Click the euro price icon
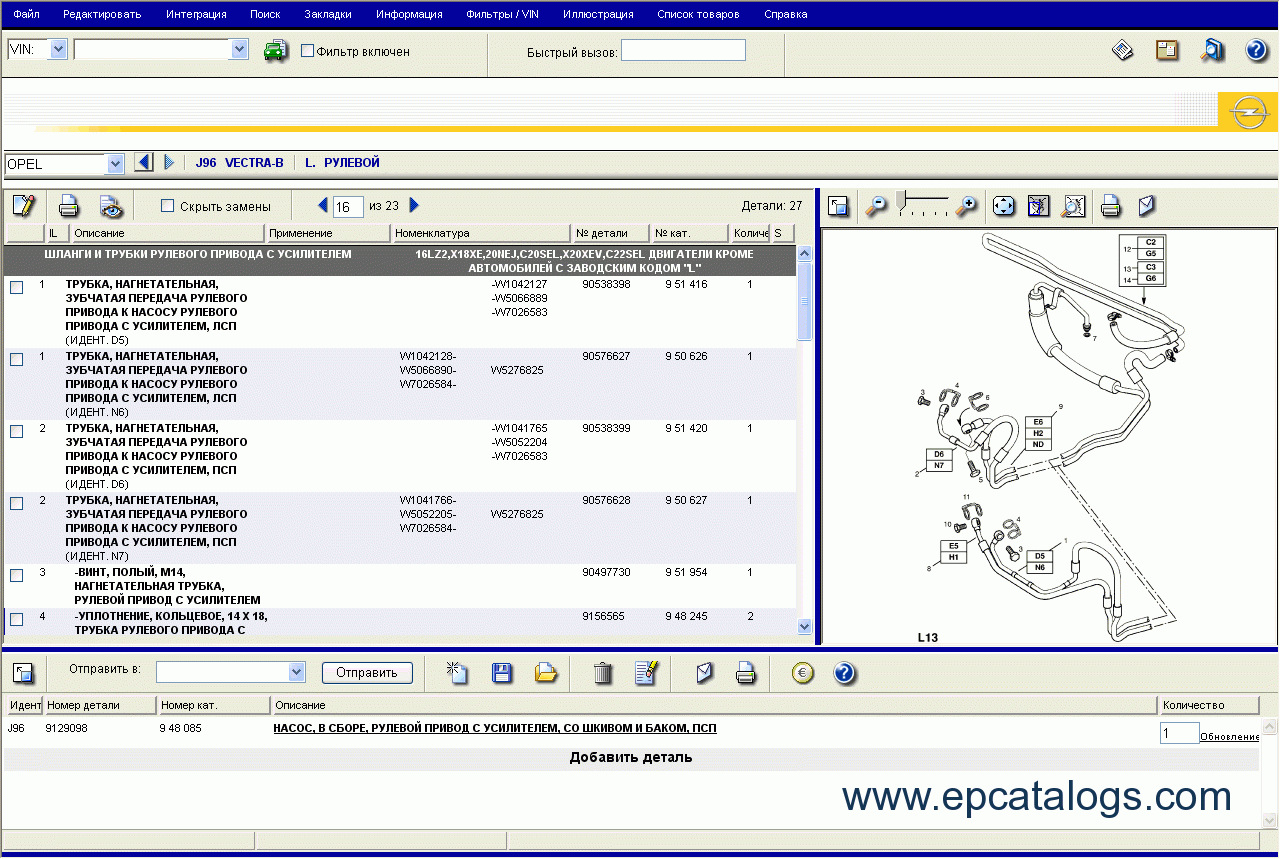The width and height of the screenshot is (1280, 859). 801,673
